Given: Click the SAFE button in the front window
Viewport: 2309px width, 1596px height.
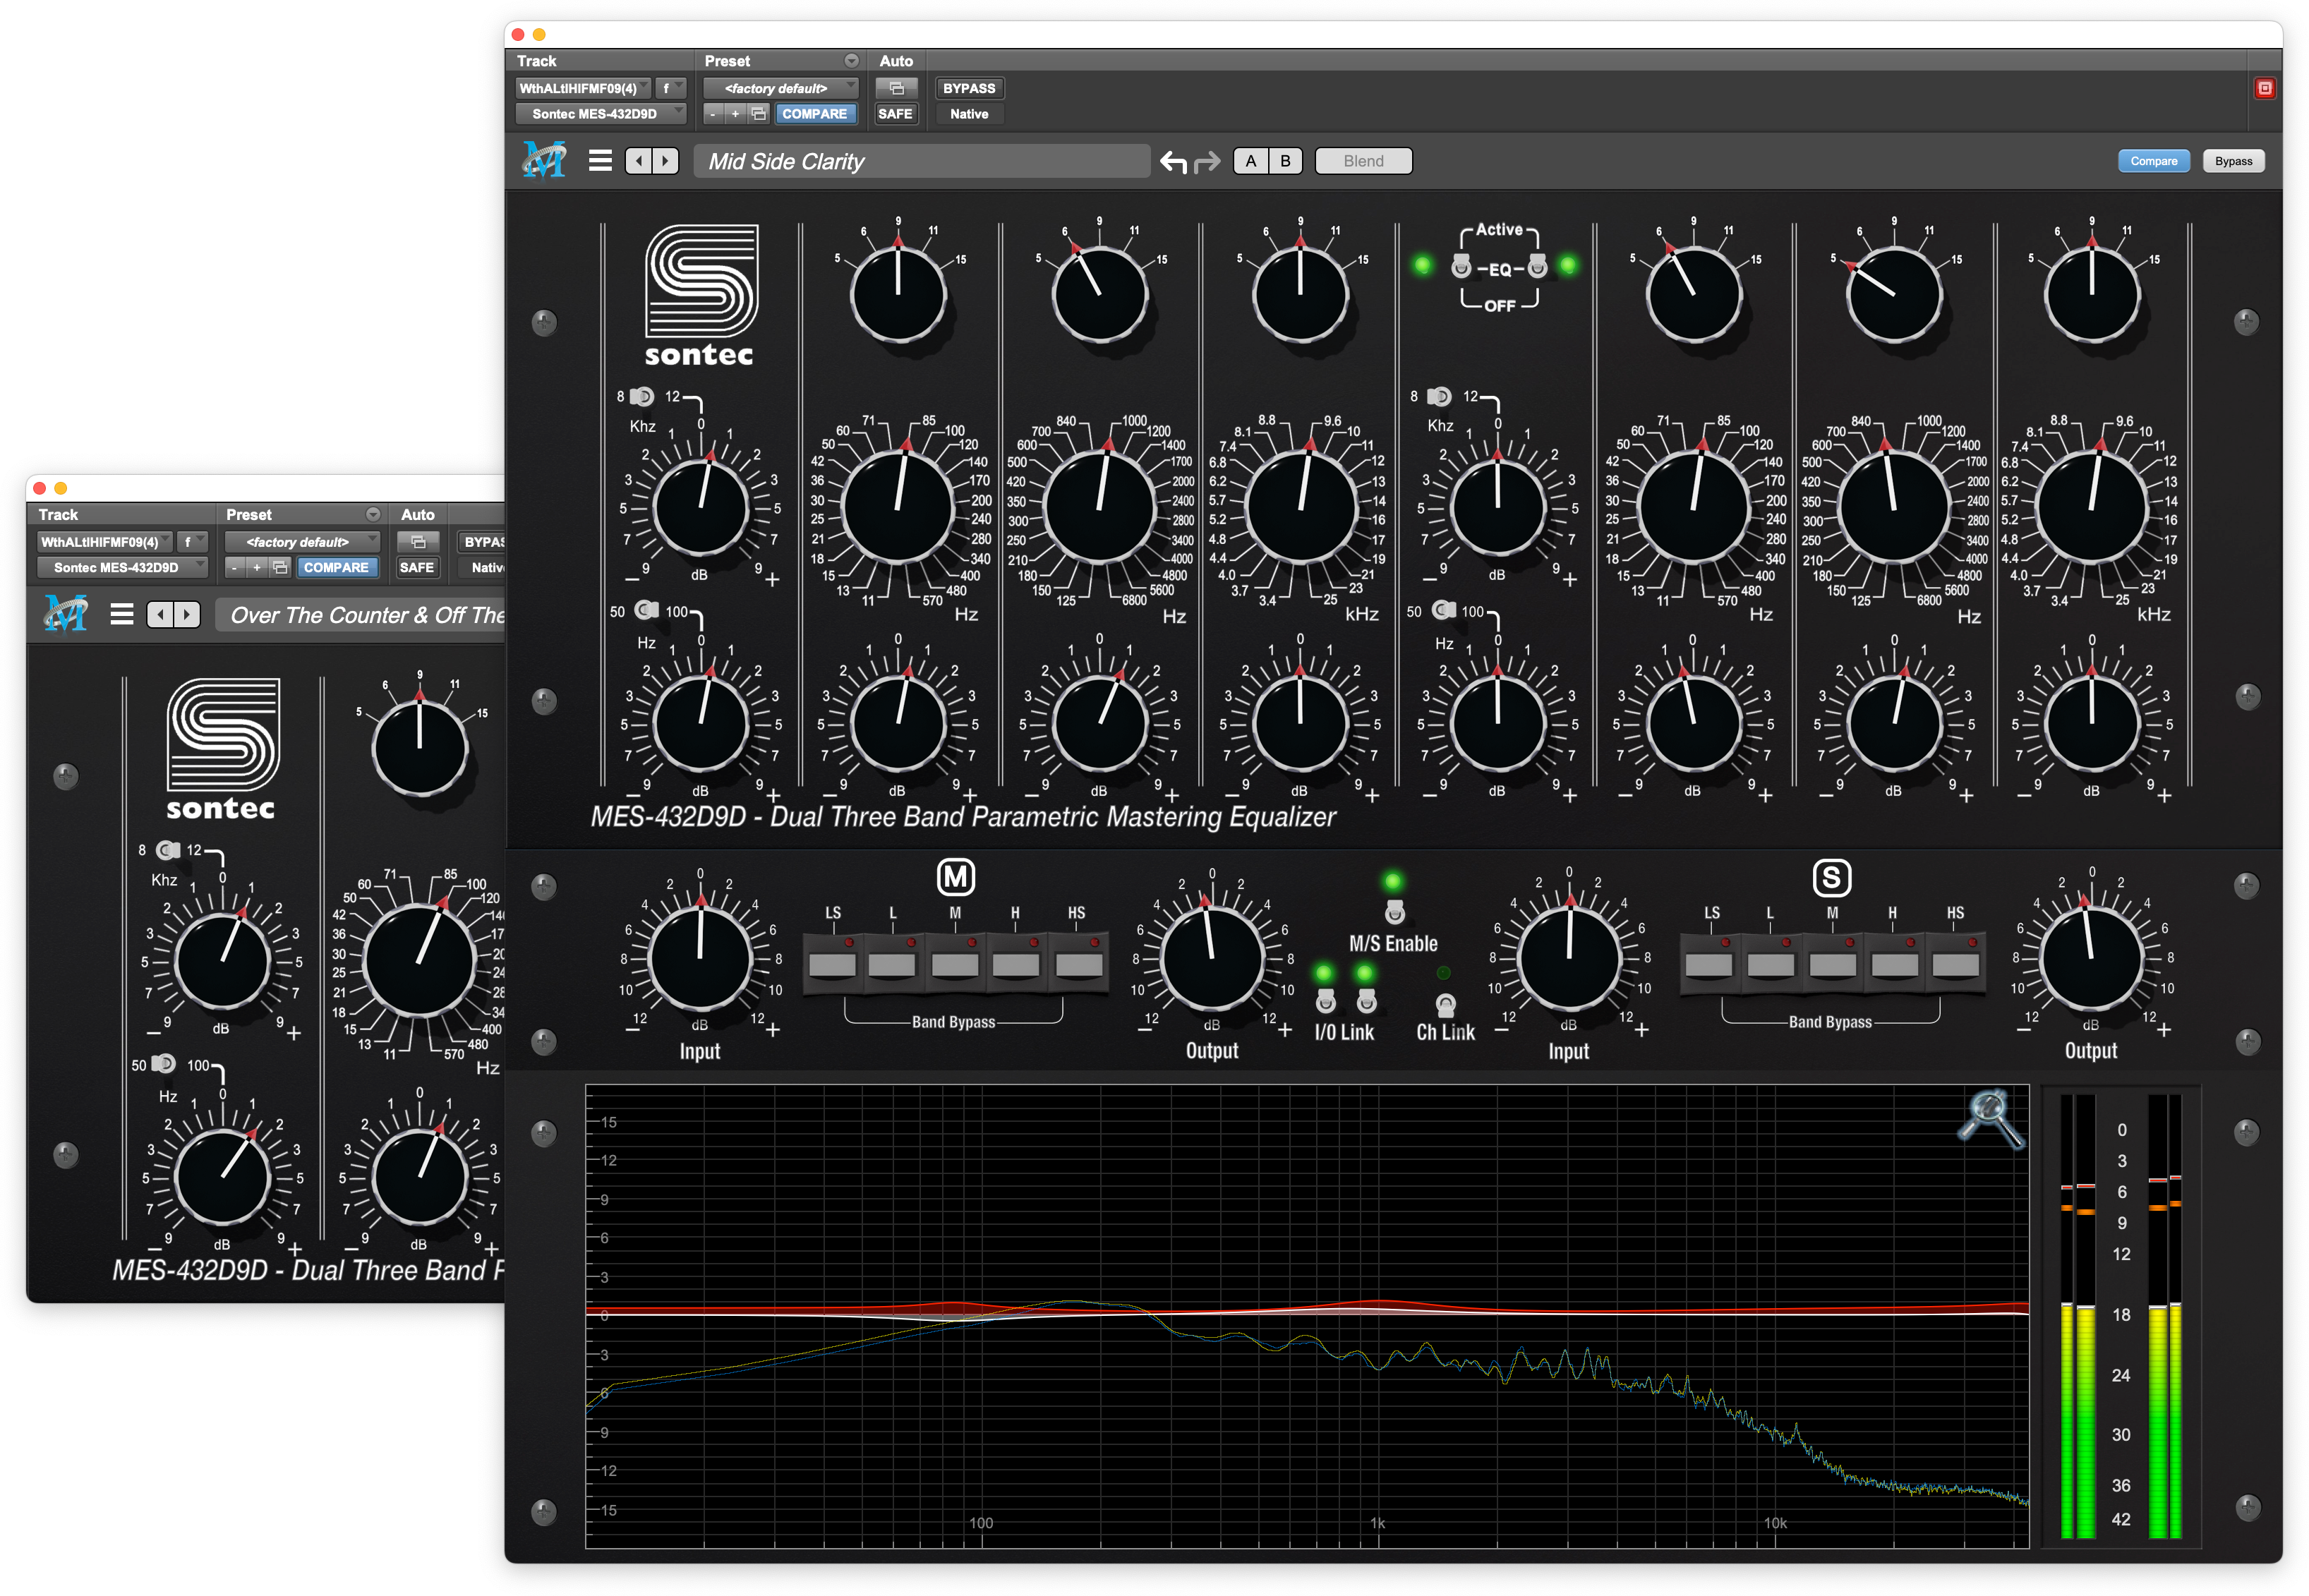Looking at the screenshot, I should click(x=895, y=114).
